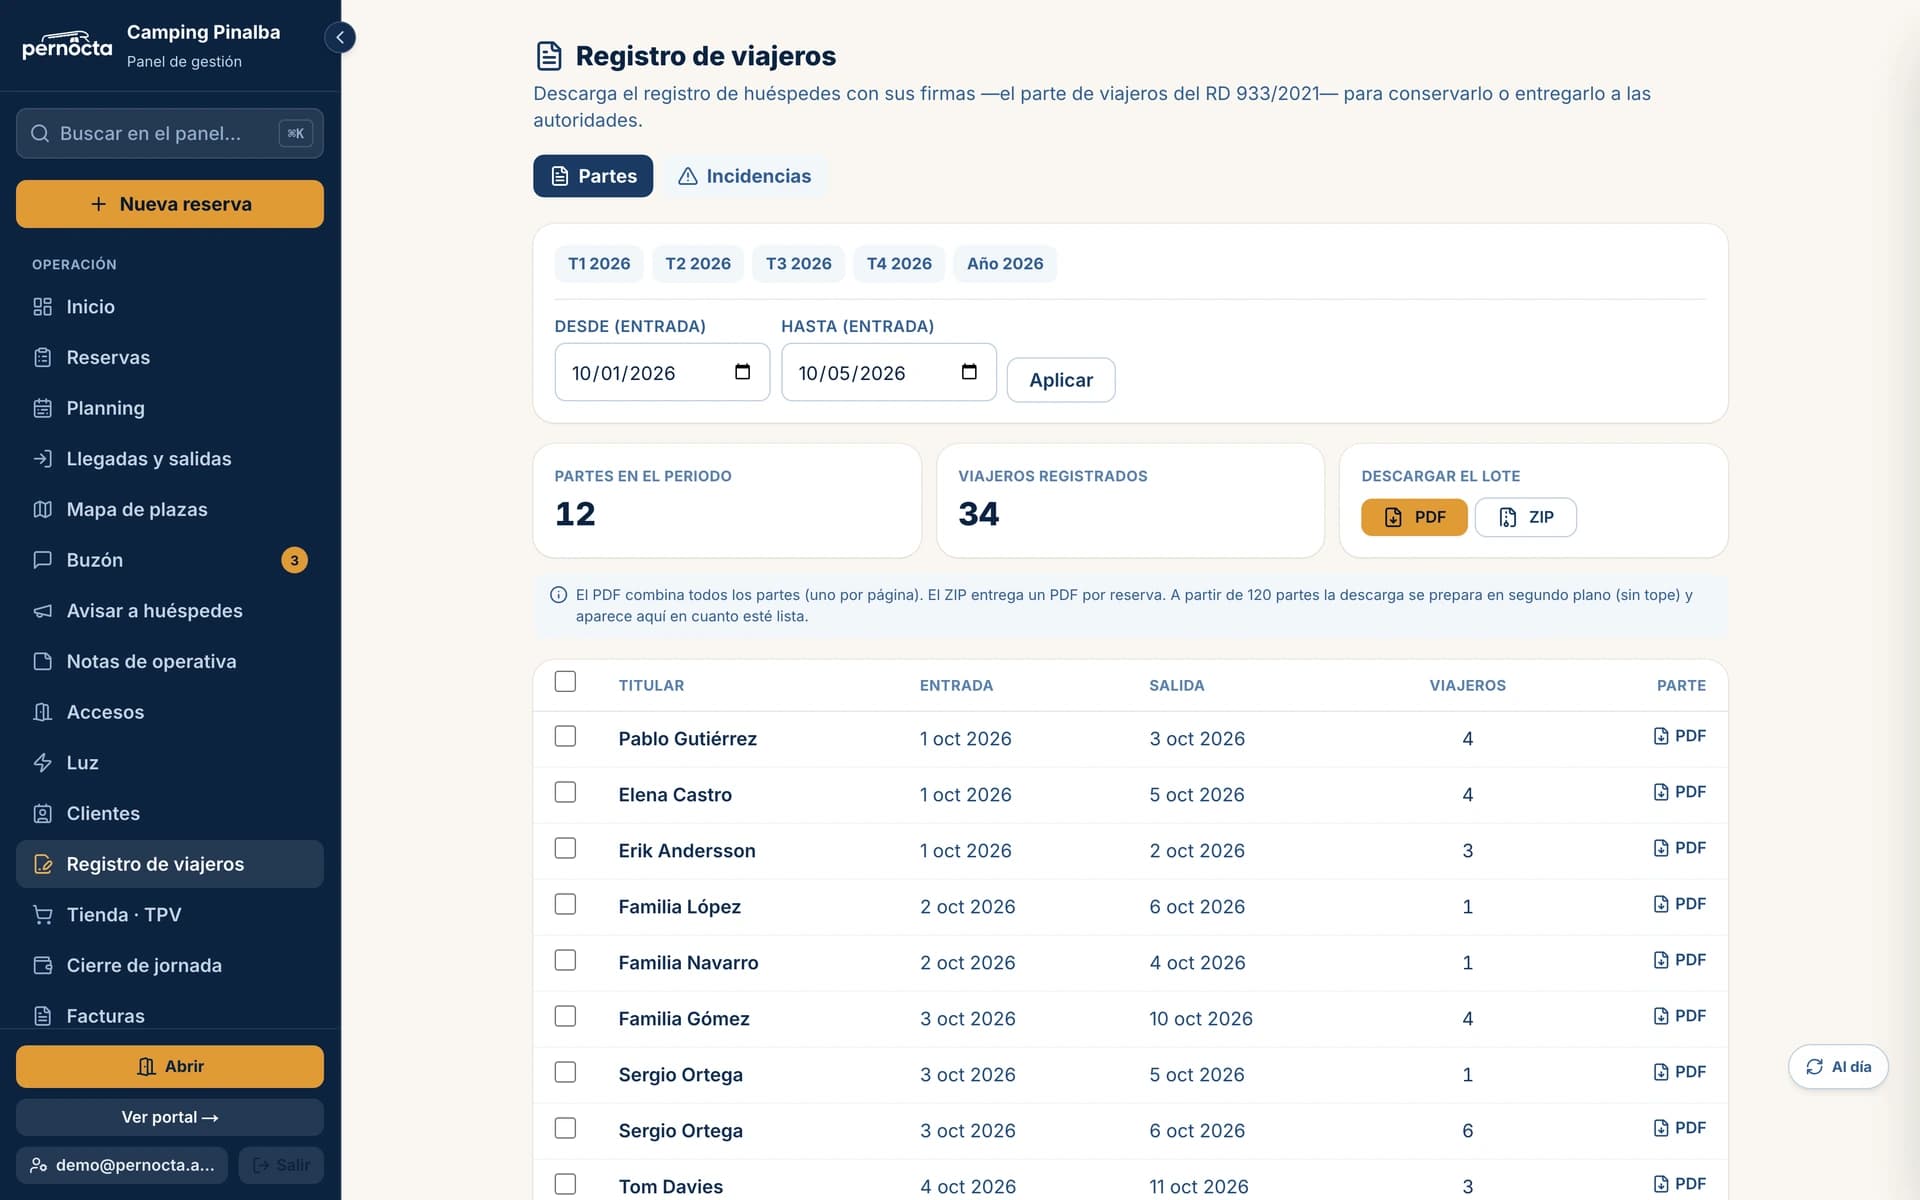Screen dimensions: 1920x1200
Task: Check the Familia Gómez row checkbox
Action: tap(565, 1016)
